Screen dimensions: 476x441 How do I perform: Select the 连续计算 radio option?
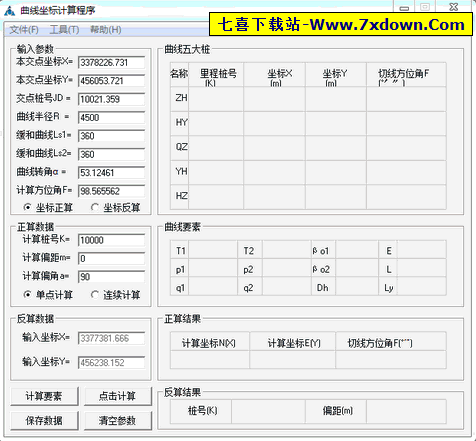116,295
